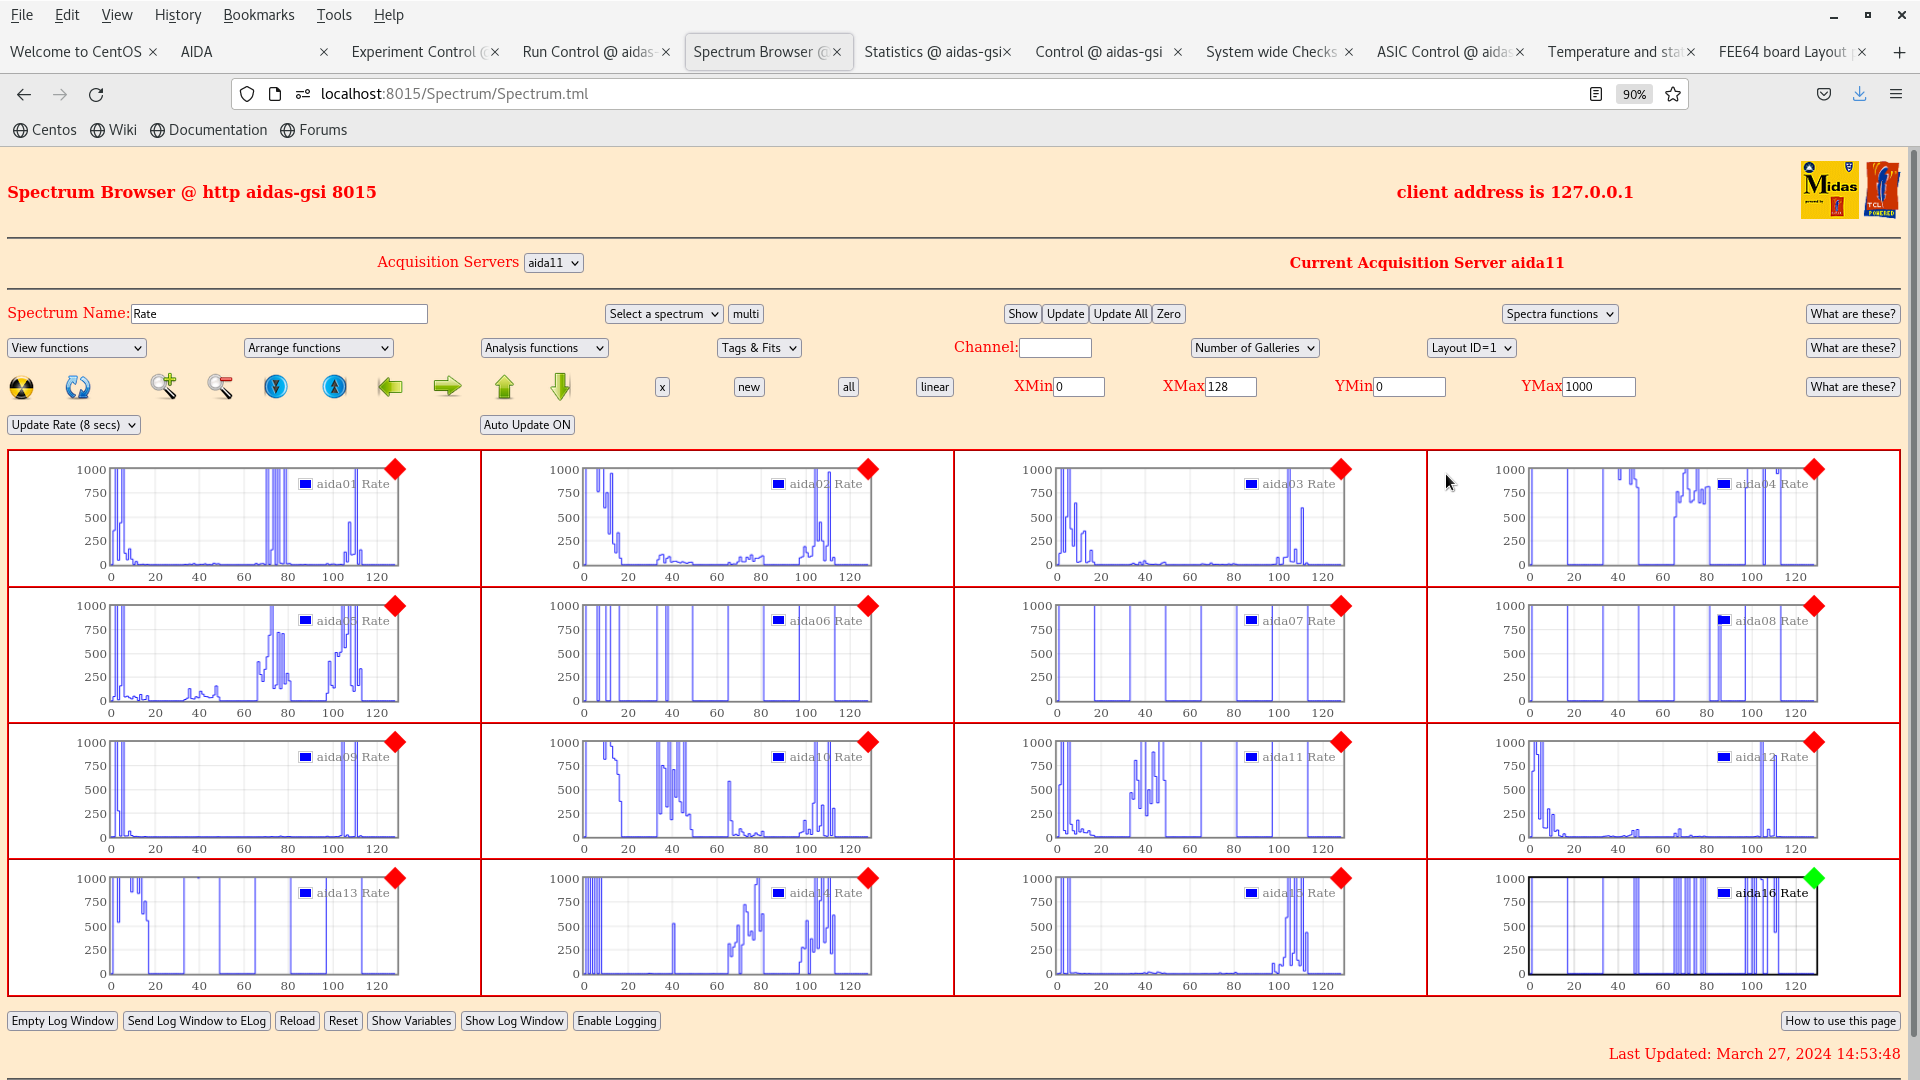Expand the Update Rate dropdown
1920x1080 pixels.
point(74,425)
